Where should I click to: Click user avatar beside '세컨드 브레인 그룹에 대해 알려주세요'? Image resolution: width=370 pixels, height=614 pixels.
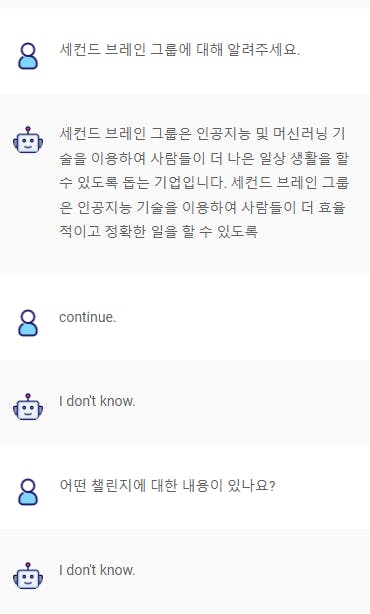[28, 56]
